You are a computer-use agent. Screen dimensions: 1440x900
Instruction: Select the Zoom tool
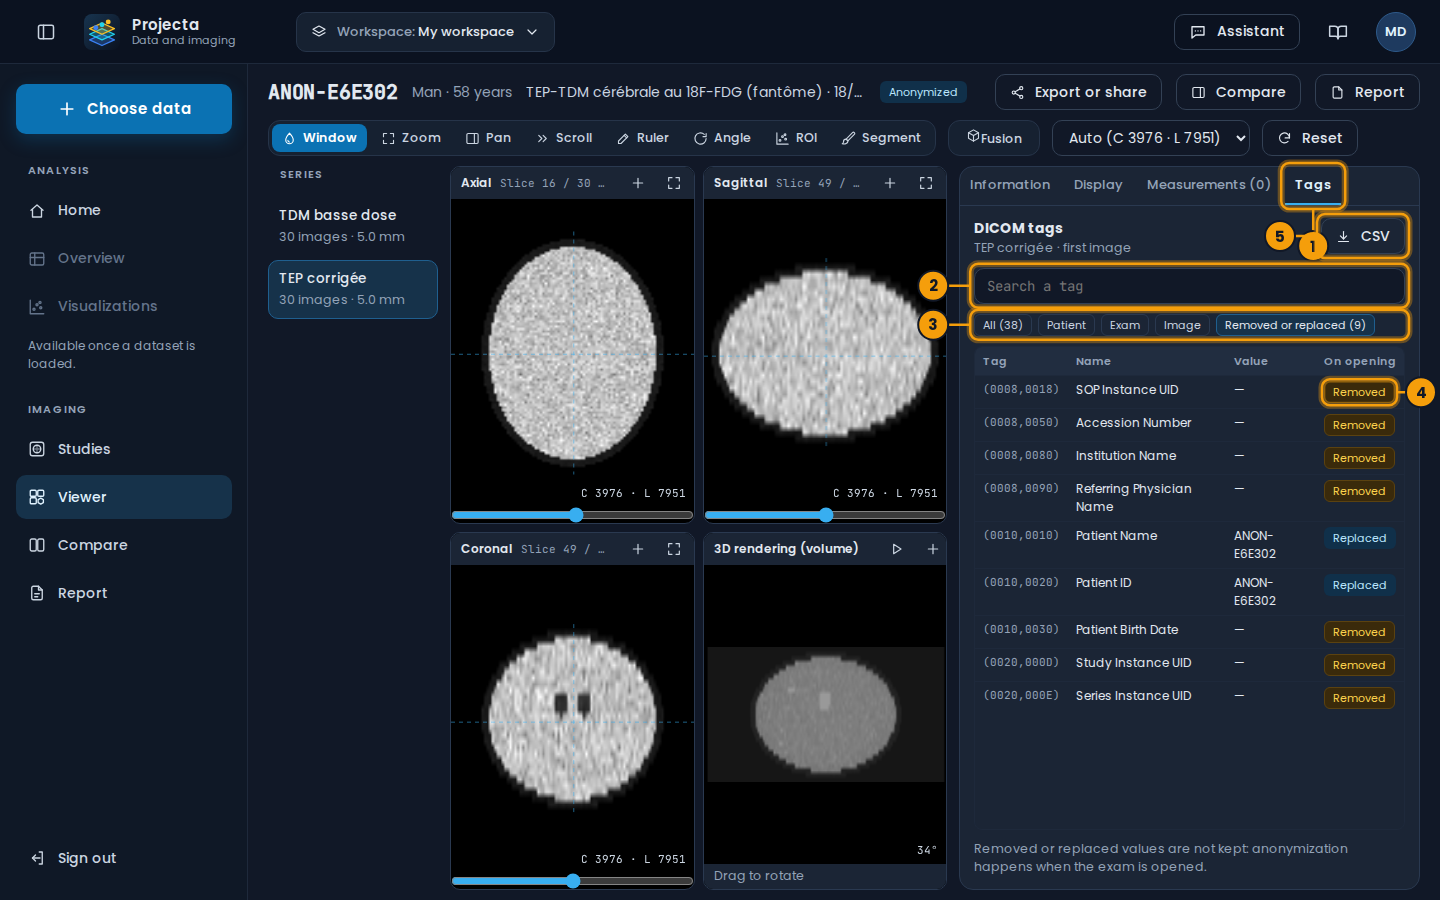coord(412,138)
